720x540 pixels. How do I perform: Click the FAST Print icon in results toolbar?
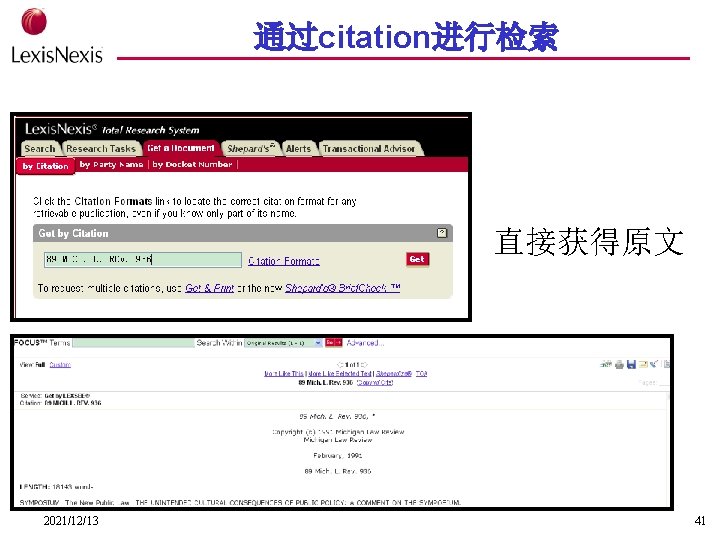coord(606,365)
